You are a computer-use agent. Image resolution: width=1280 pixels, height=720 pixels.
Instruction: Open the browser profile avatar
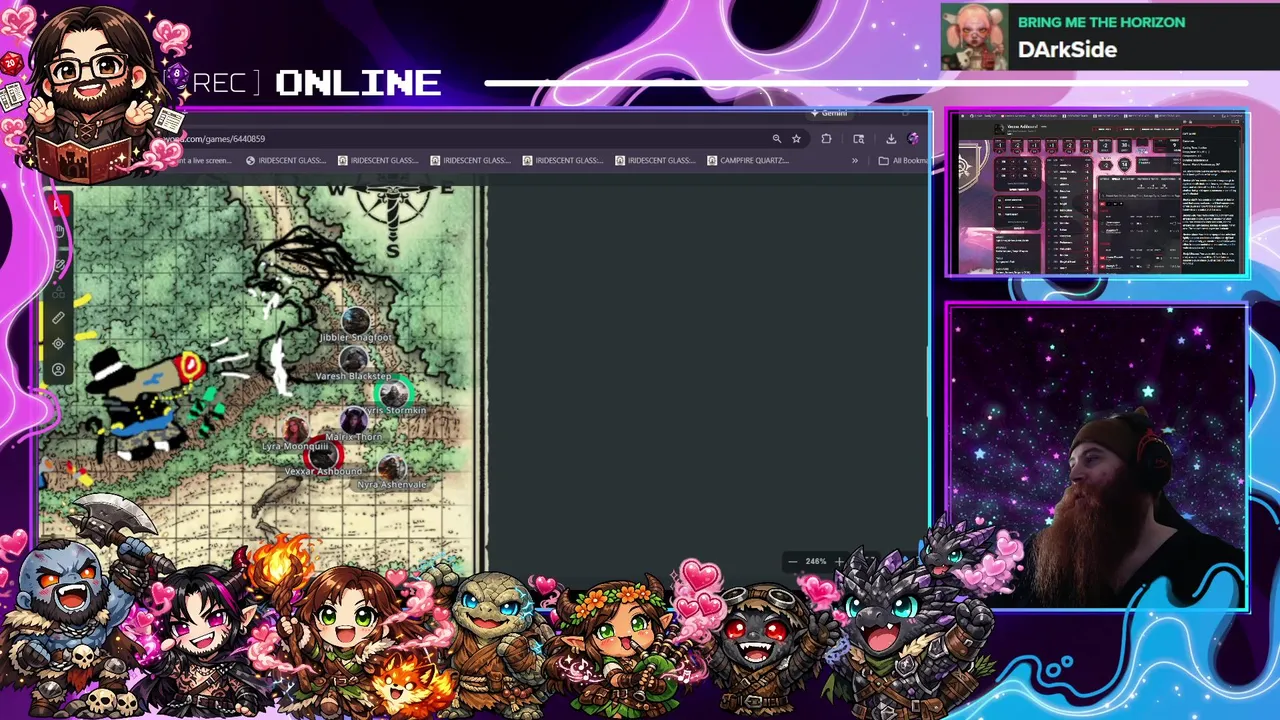coord(913,139)
